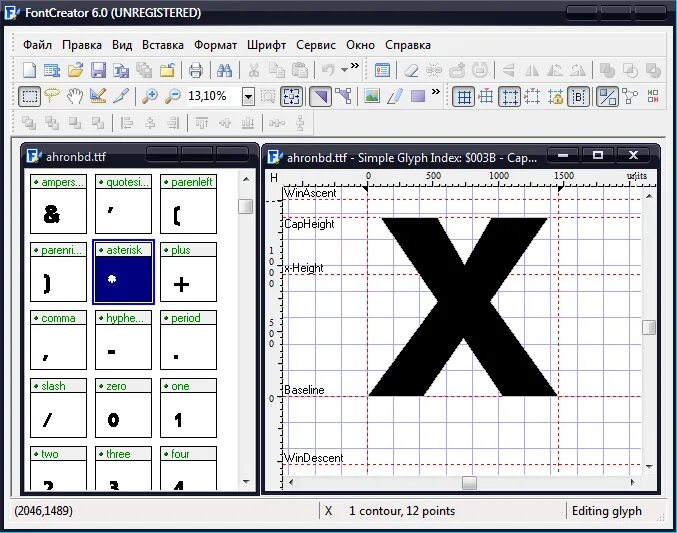The width and height of the screenshot is (677, 533).
Task: Select the parenleft glyph cell
Action: (188, 204)
